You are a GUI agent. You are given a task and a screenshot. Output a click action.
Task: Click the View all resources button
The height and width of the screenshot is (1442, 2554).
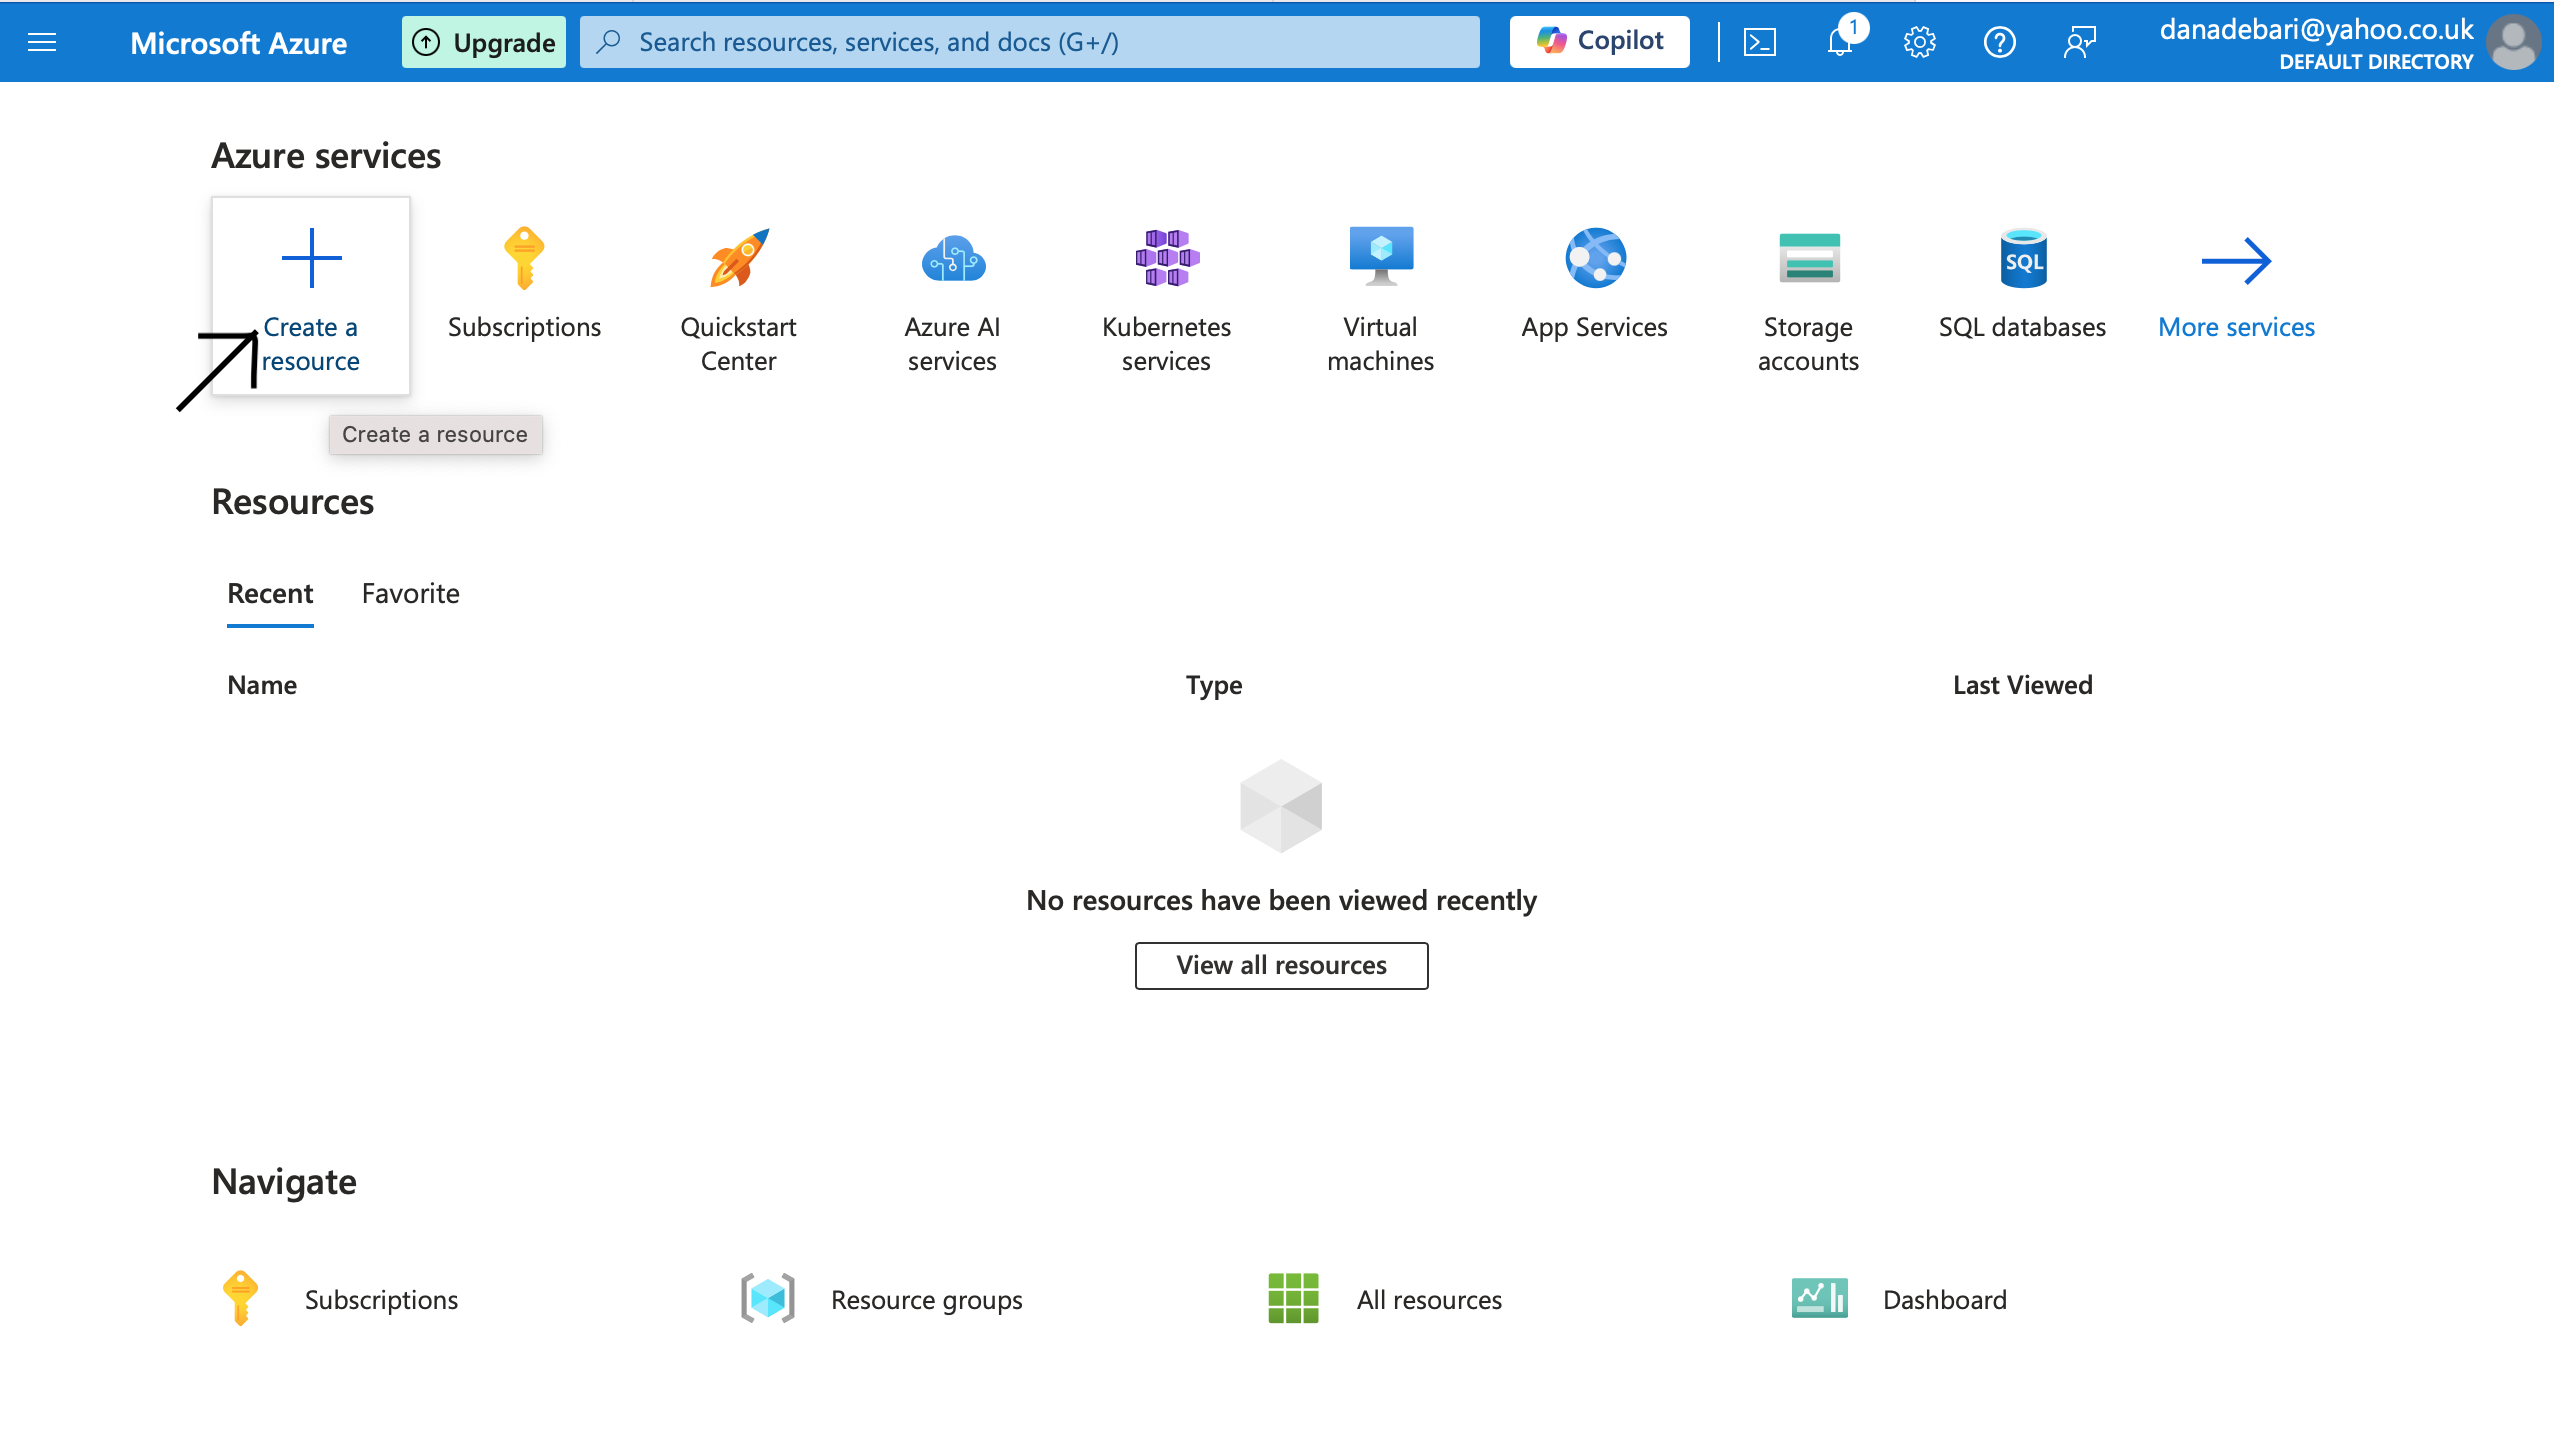tap(1281, 965)
